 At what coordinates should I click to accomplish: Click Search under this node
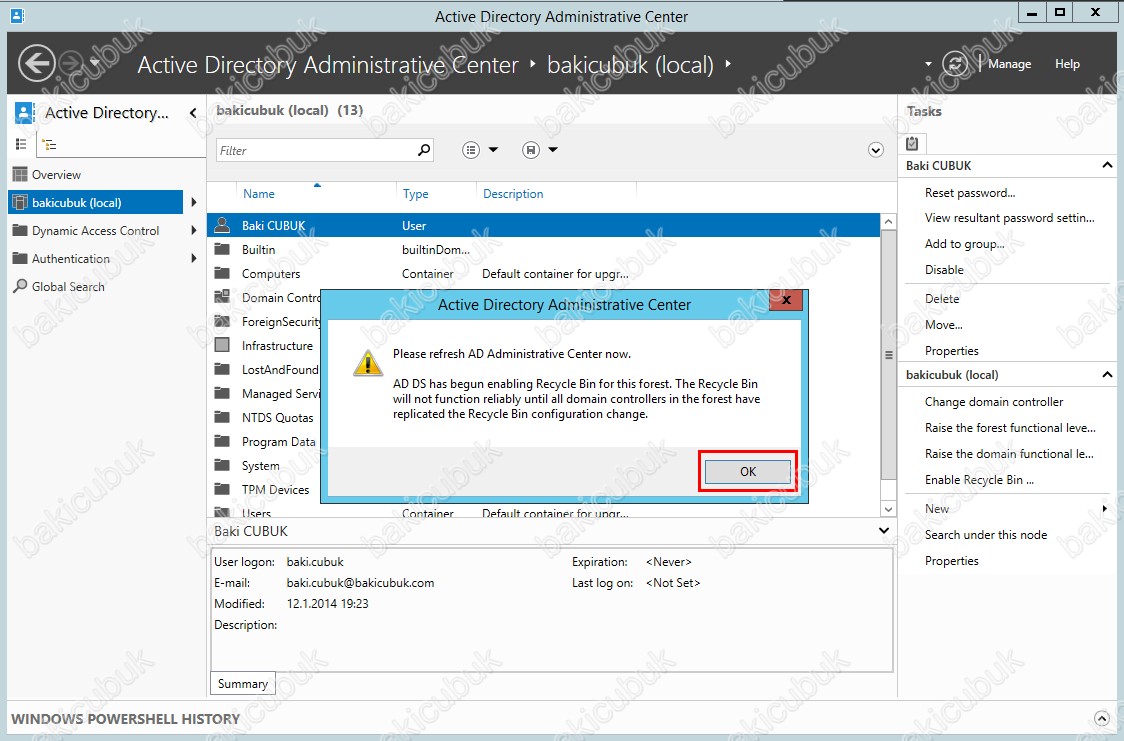[x=986, y=535]
